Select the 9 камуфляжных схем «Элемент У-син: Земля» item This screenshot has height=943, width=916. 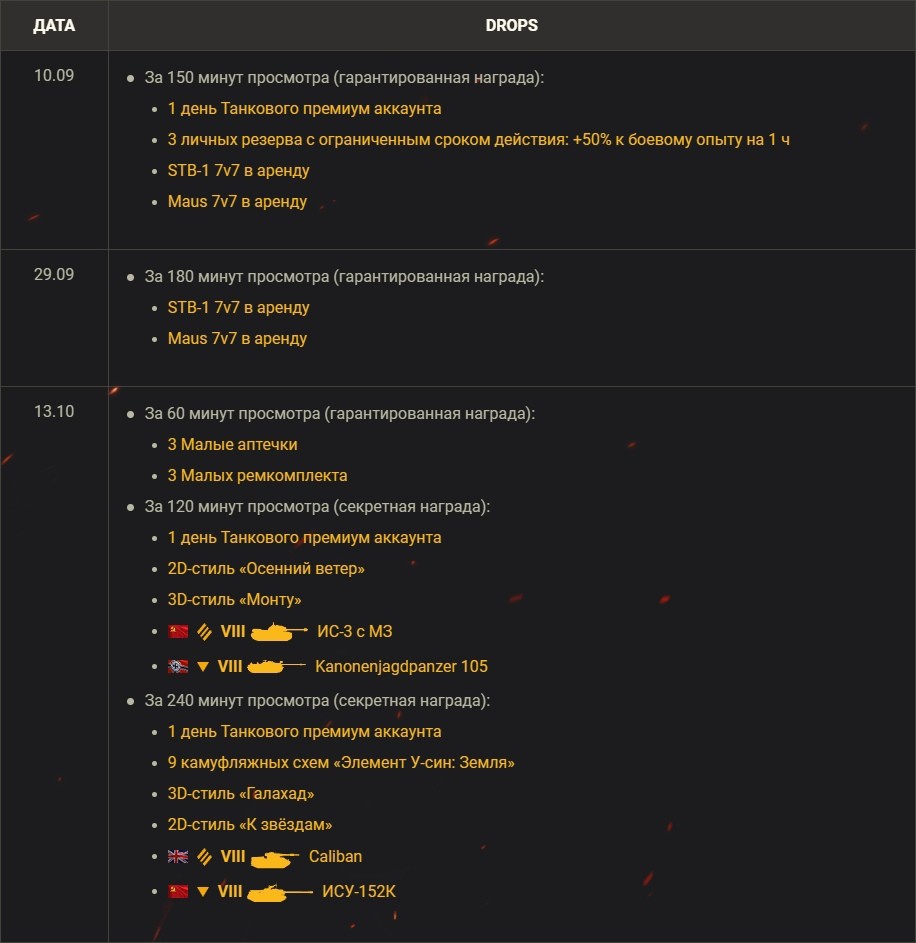click(x=341, y=763)
